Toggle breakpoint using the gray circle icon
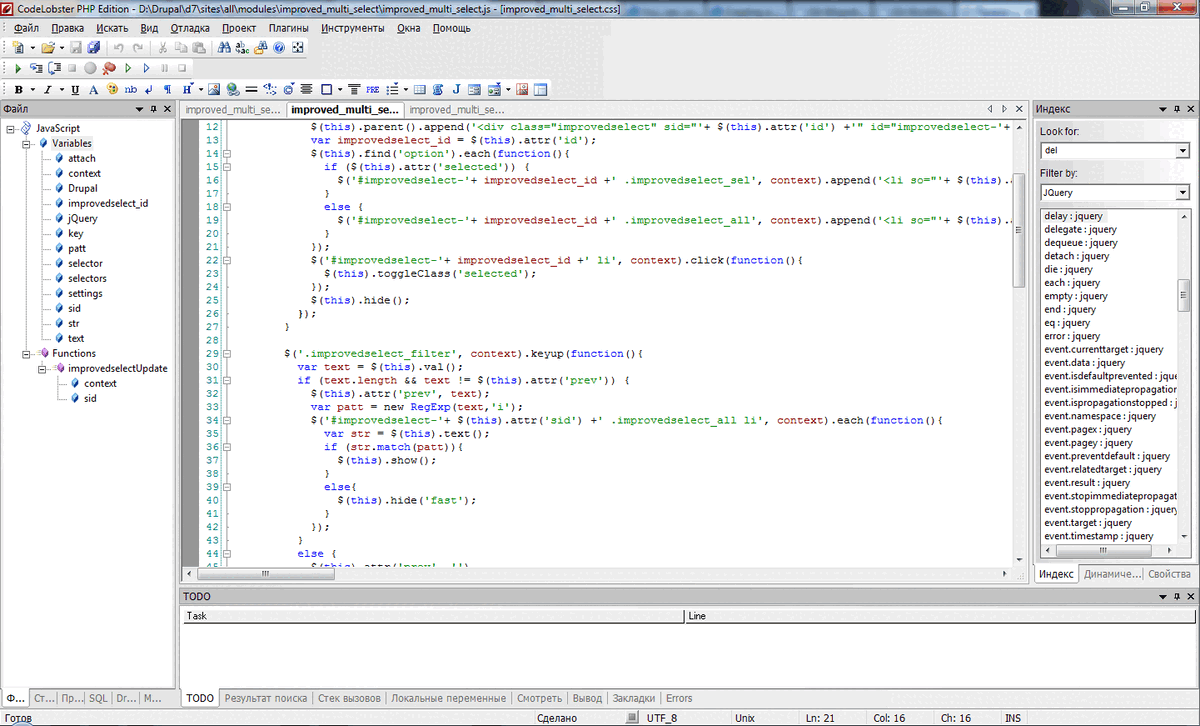Viewport: 1200px width, 726px height. pos(90,68)
